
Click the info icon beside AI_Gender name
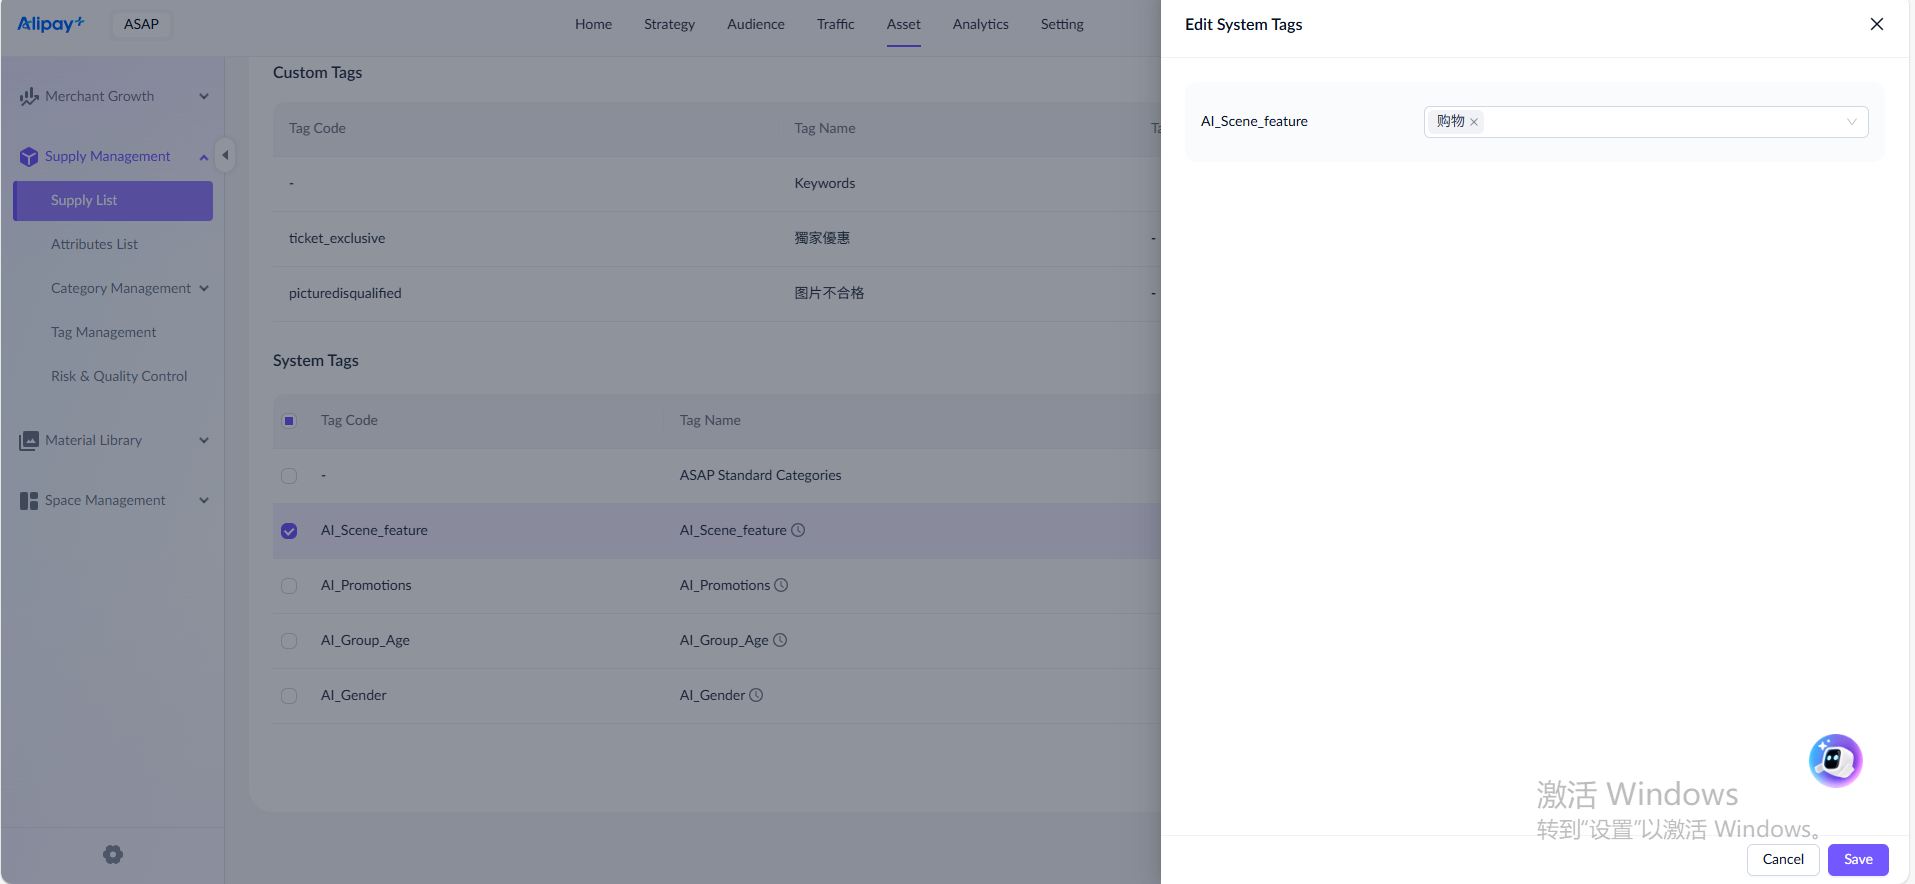tap(756, 695)
